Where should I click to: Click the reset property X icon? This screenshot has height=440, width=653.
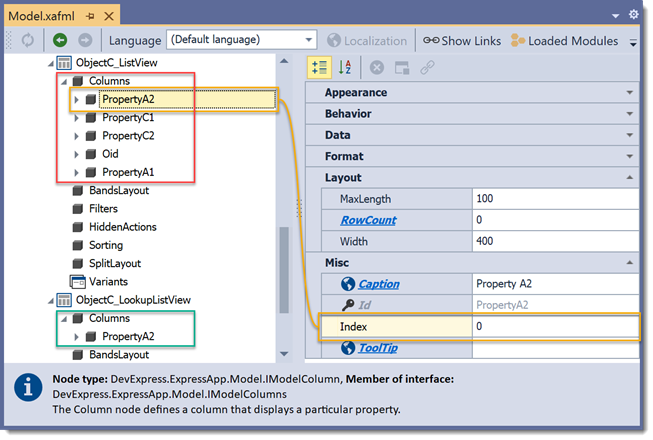[x=376, y=67]
